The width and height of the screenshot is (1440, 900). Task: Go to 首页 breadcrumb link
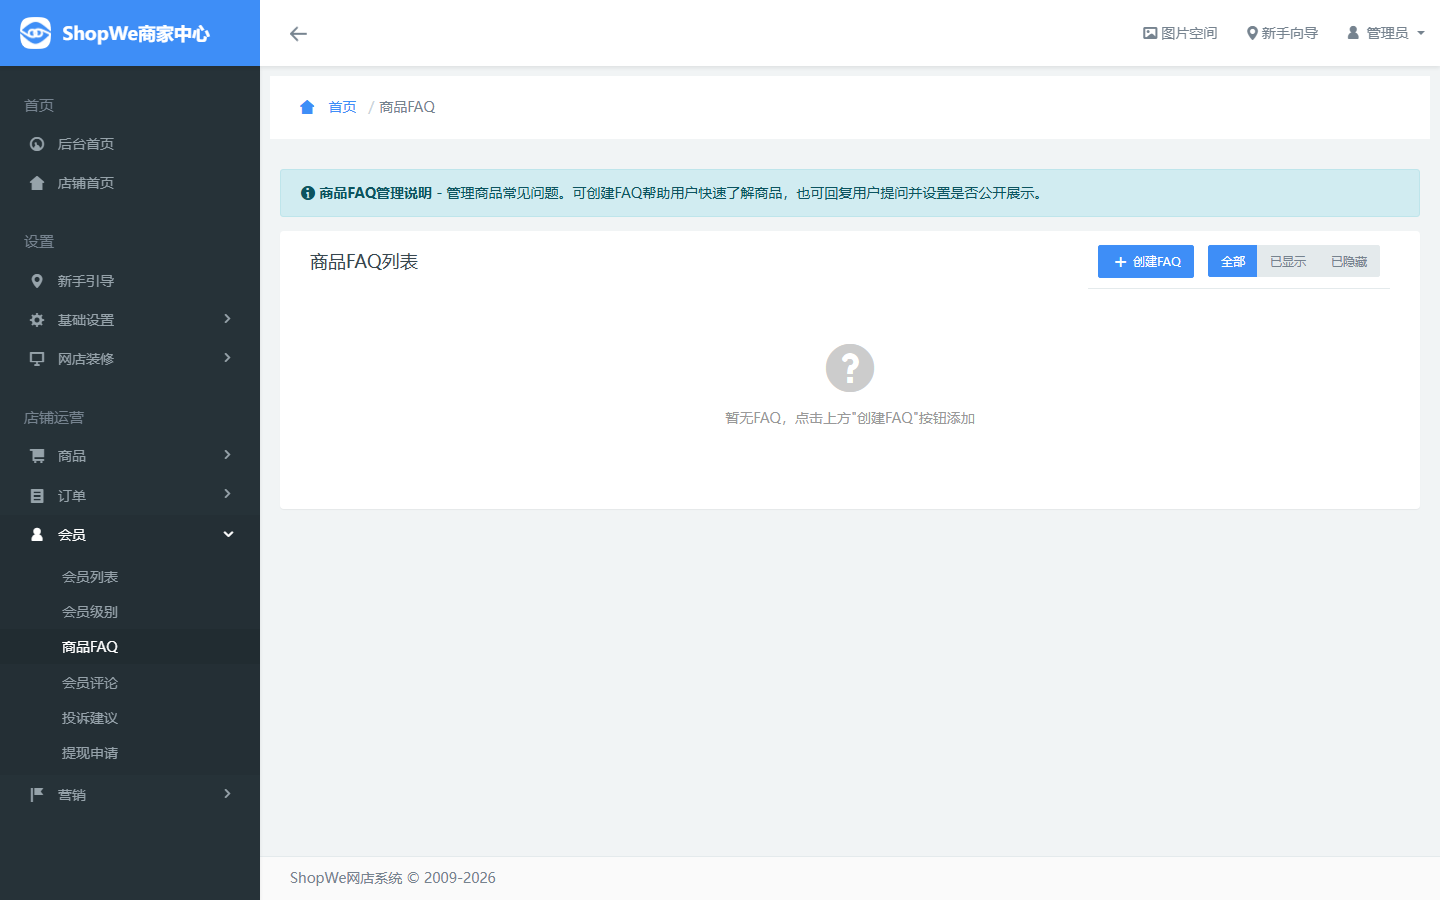point(342,107)
